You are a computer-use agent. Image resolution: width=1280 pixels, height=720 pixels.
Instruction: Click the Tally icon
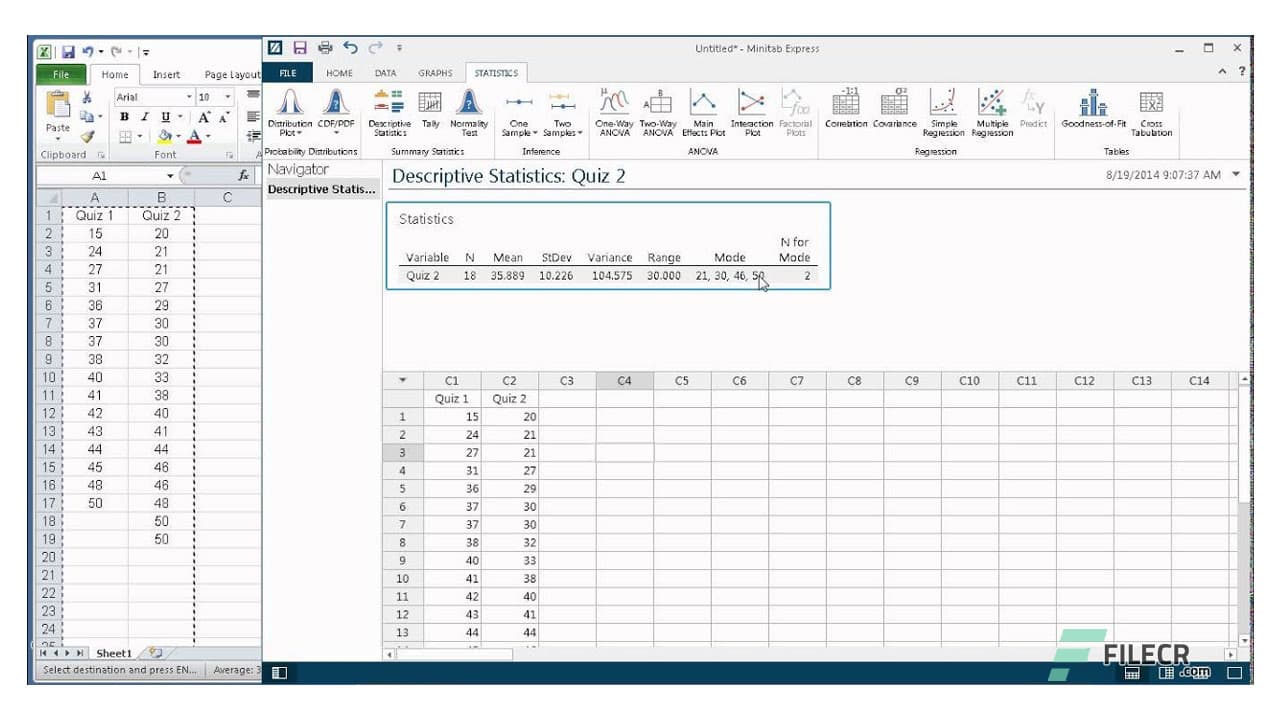[x=431, y=112]
